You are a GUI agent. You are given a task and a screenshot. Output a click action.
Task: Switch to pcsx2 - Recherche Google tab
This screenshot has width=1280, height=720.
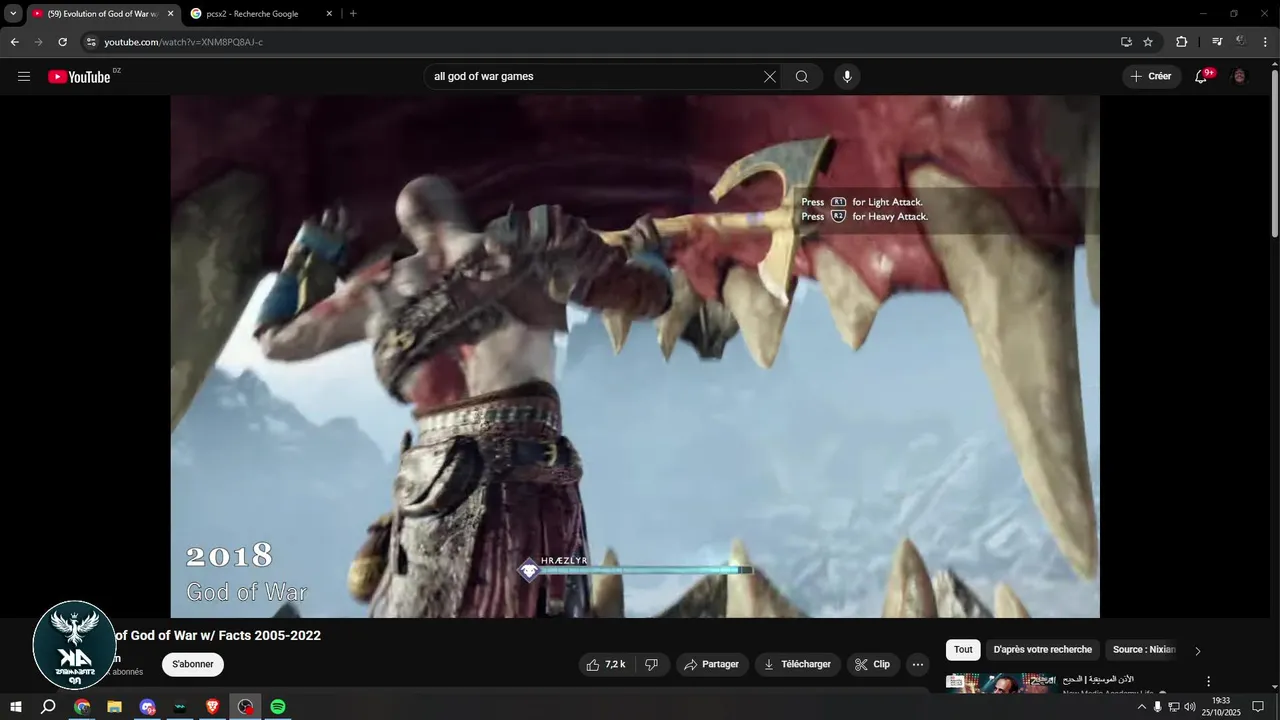point(252,14)
